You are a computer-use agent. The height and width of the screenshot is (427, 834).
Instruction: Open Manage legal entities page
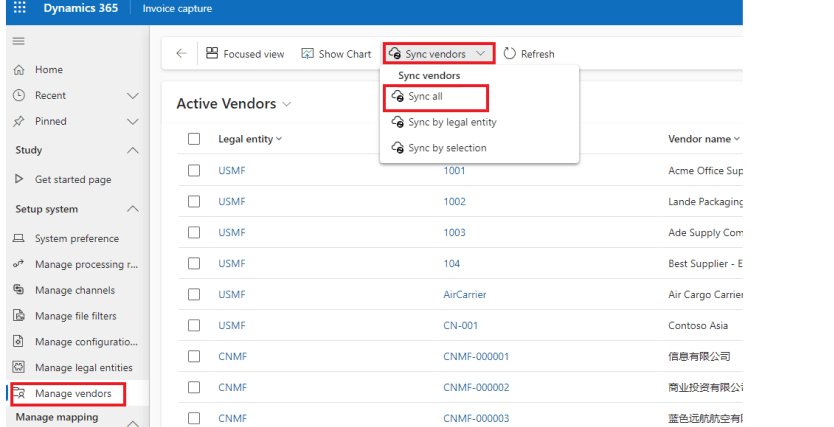tap(85, 368)
